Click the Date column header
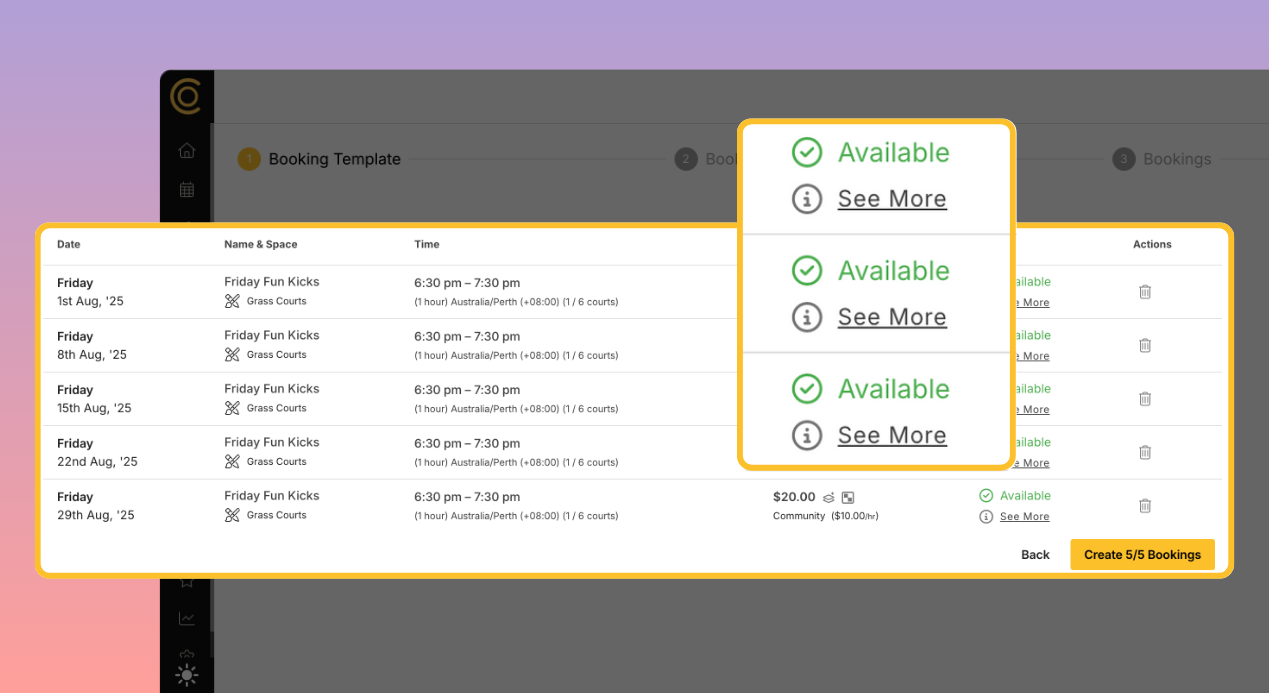Image resolution: width=1269 pixels, height=693 pixels. [69, 244]
